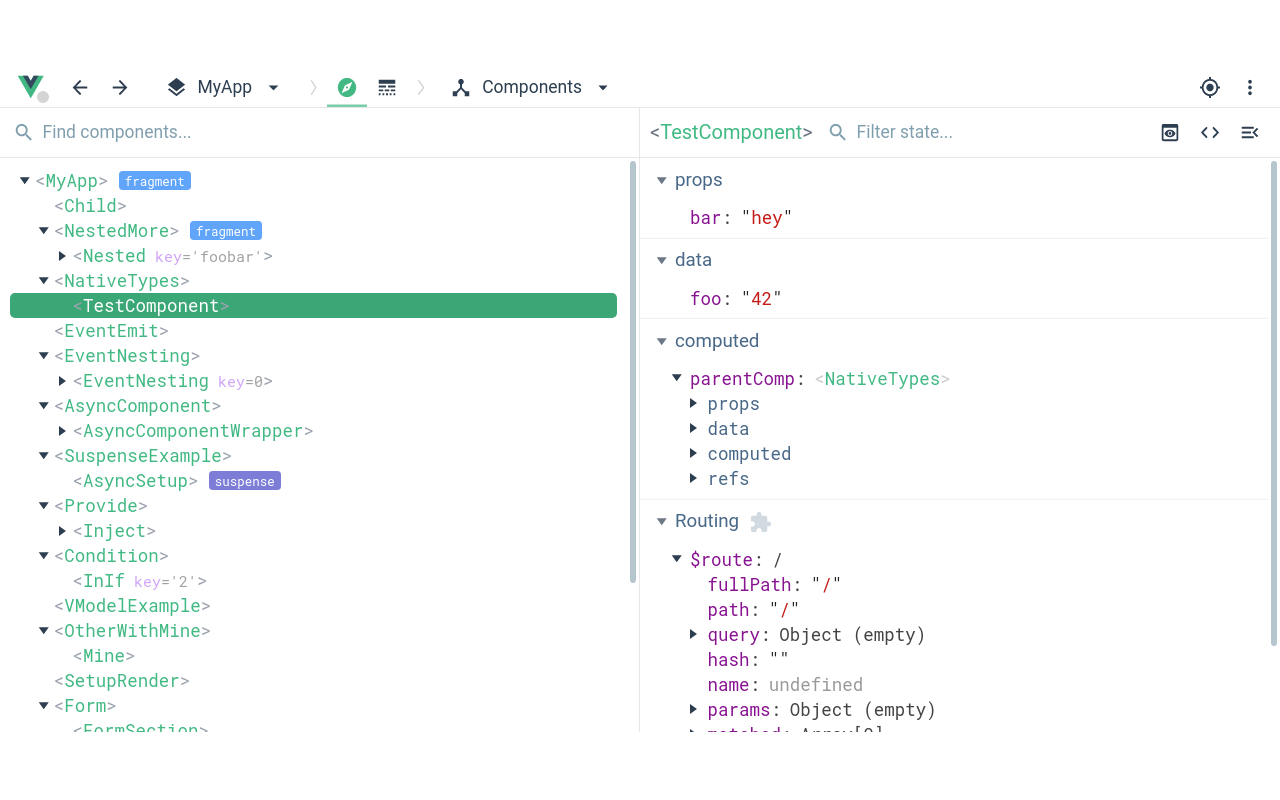This screenshot has width=1280, height=800.
Task: Click the foo "42" data value
Action: click(761, 299)
